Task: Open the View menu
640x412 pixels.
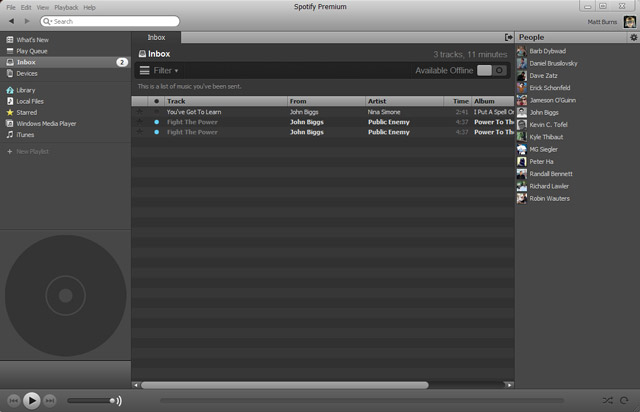Action: tap(42, 7)
